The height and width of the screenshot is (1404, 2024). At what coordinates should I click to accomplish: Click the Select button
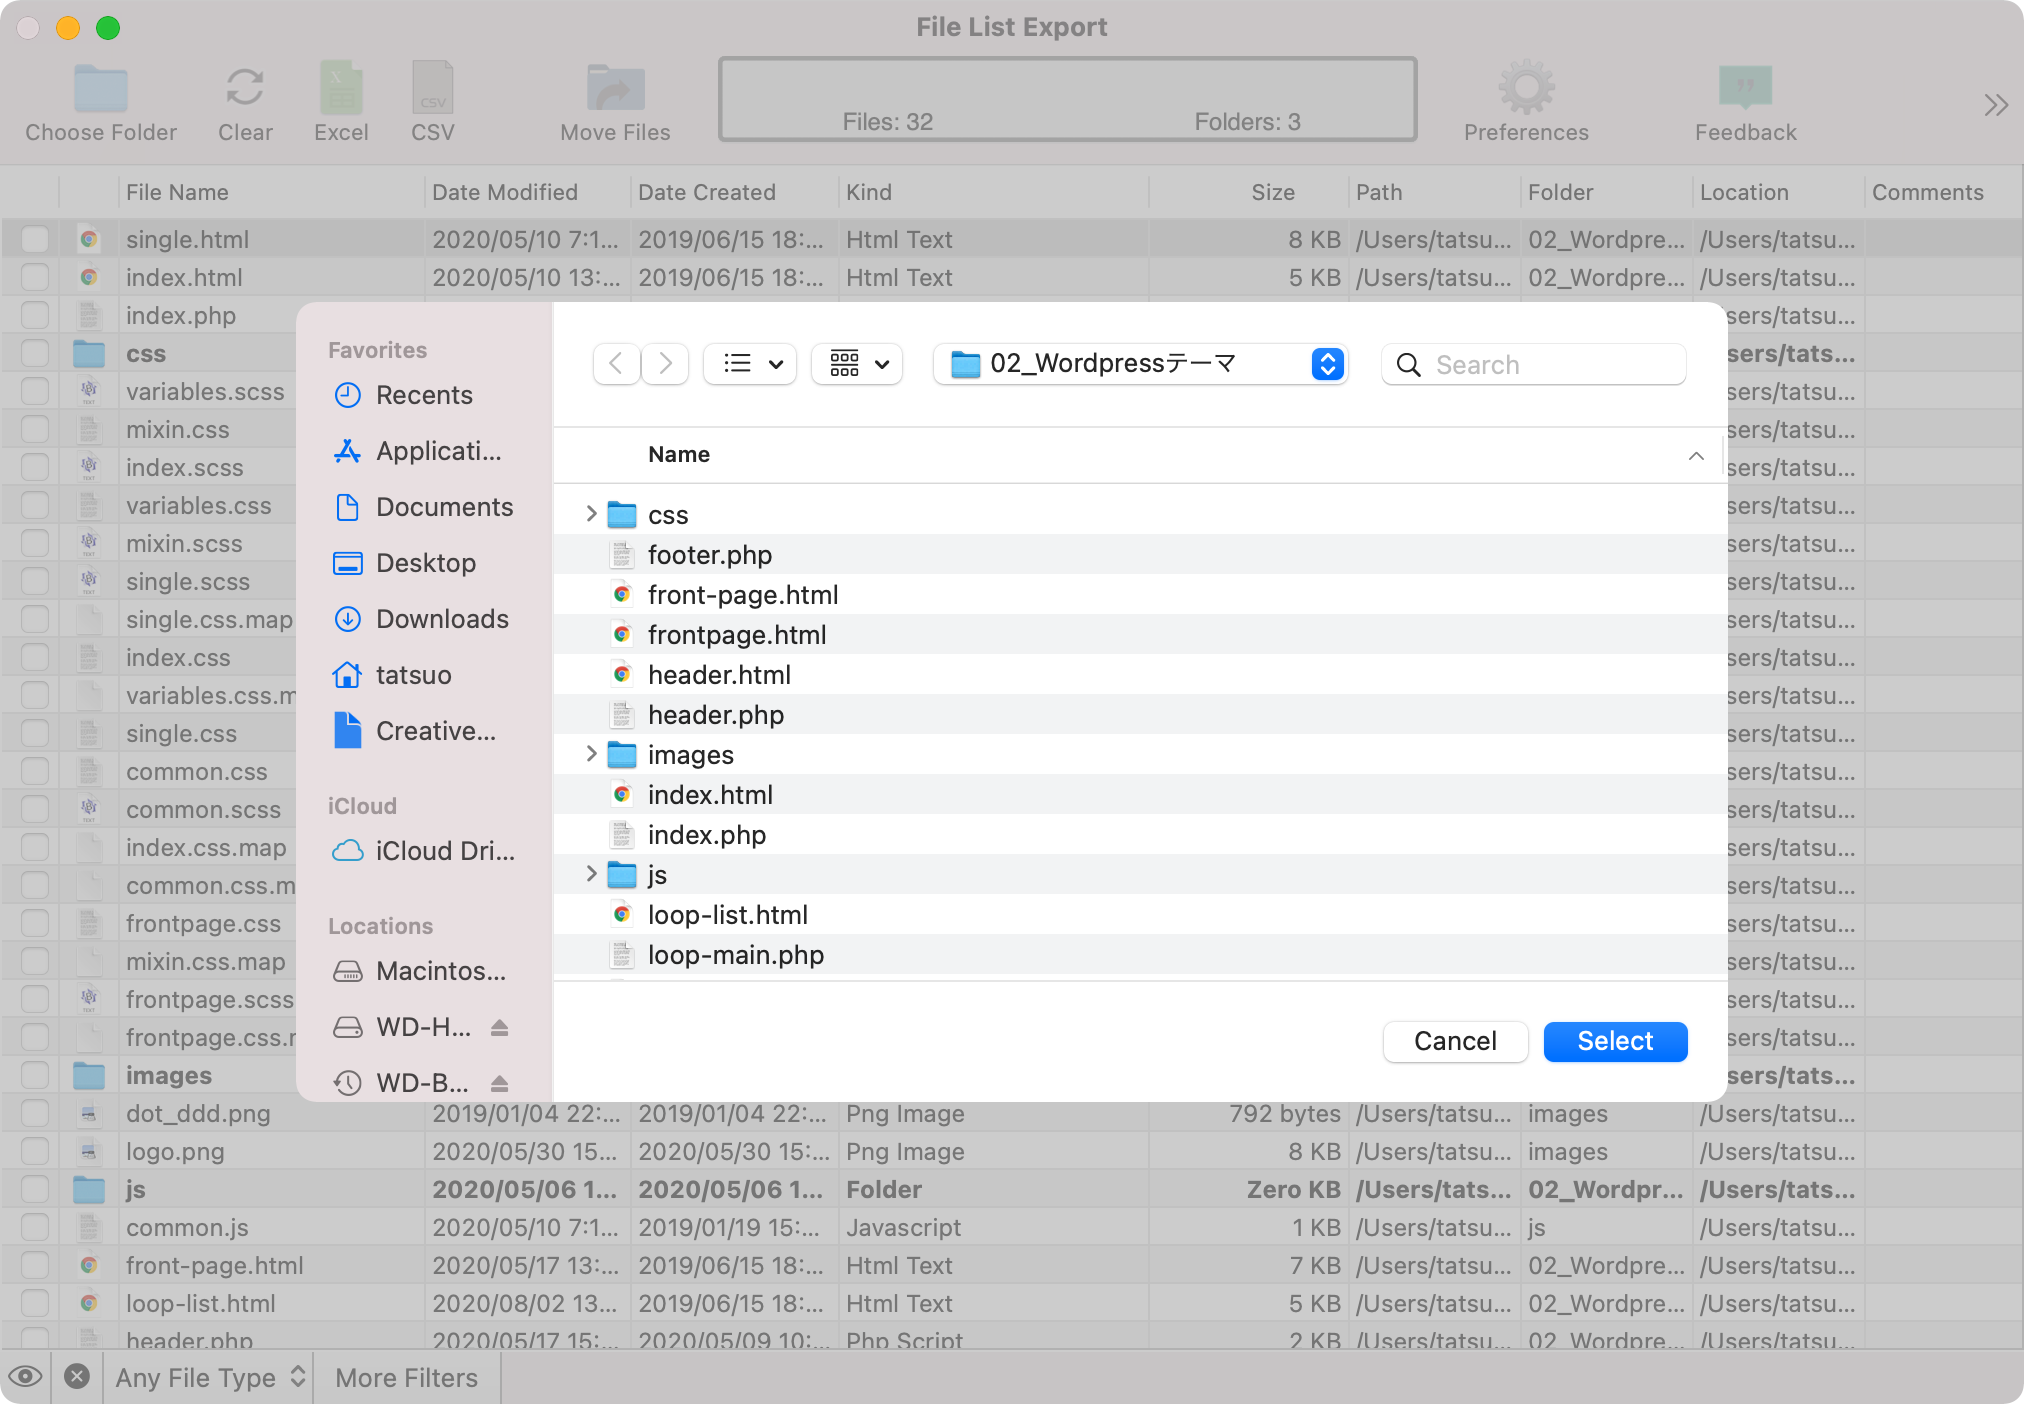pos(1614,1041)
